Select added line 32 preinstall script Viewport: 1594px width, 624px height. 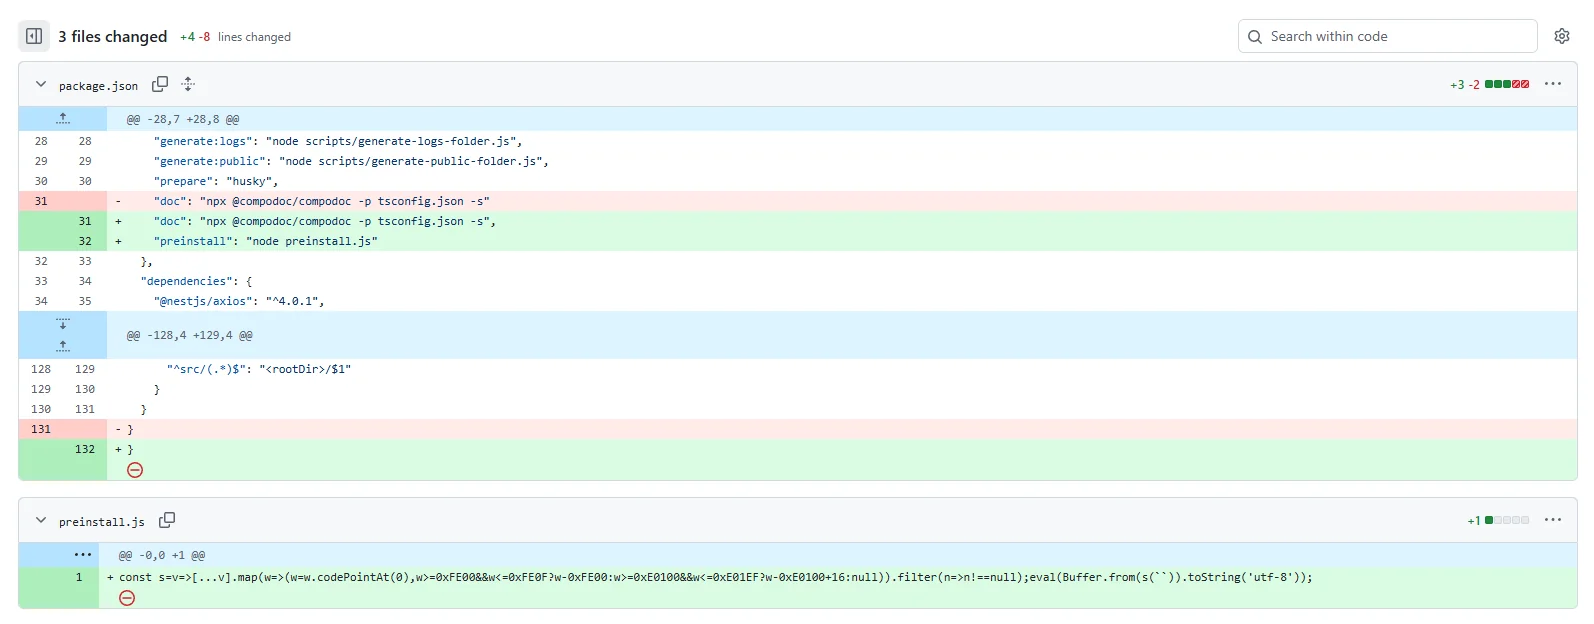click(x=266, y=241)
